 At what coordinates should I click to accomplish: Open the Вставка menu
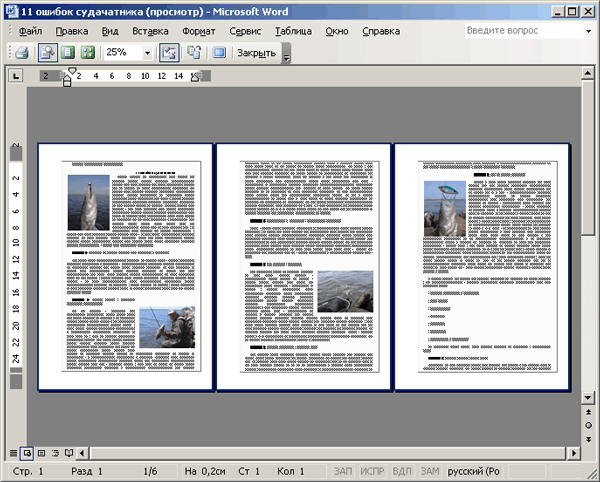pyautogui.click(x=150, y=31)
